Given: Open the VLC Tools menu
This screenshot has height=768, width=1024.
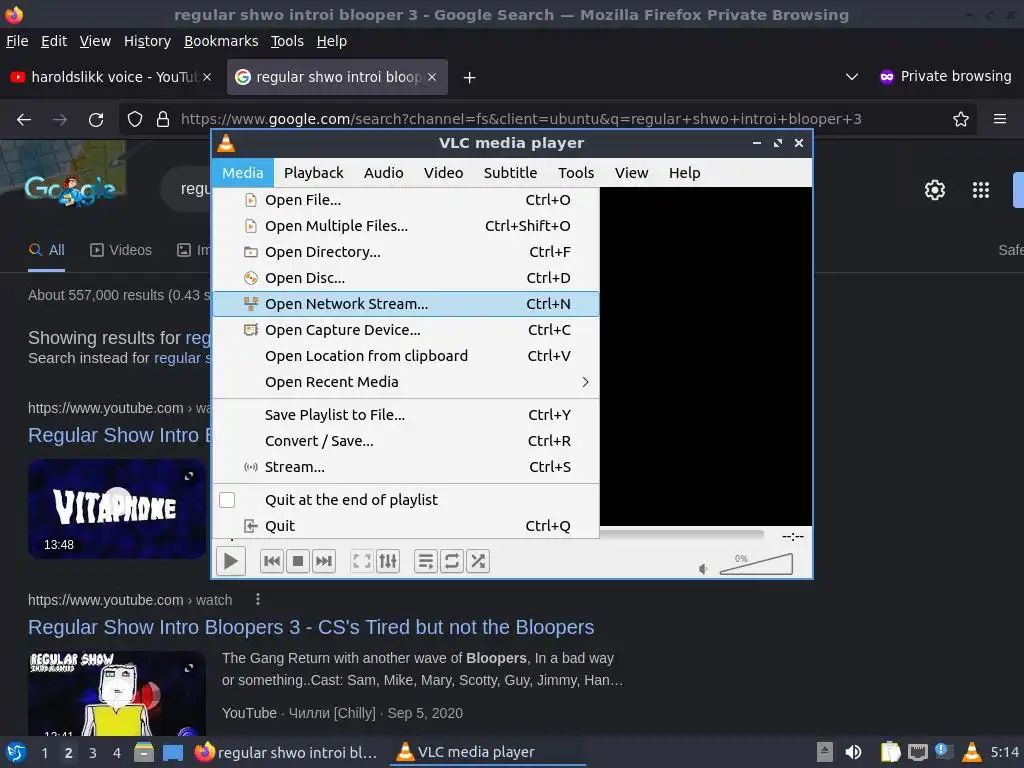Looking at the screenshot, I should click(576, 172).
